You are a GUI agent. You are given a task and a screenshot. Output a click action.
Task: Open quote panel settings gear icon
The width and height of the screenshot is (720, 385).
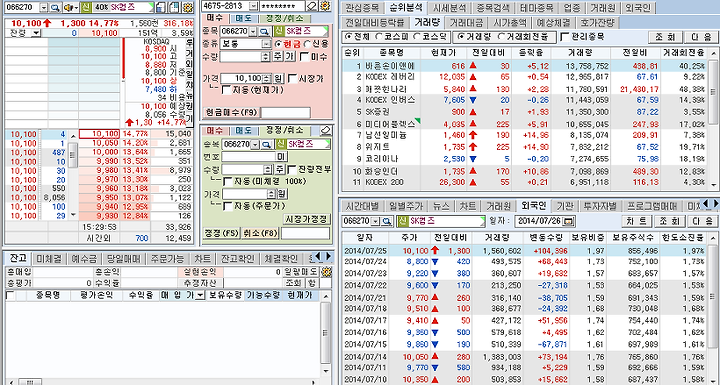point(187,7)
